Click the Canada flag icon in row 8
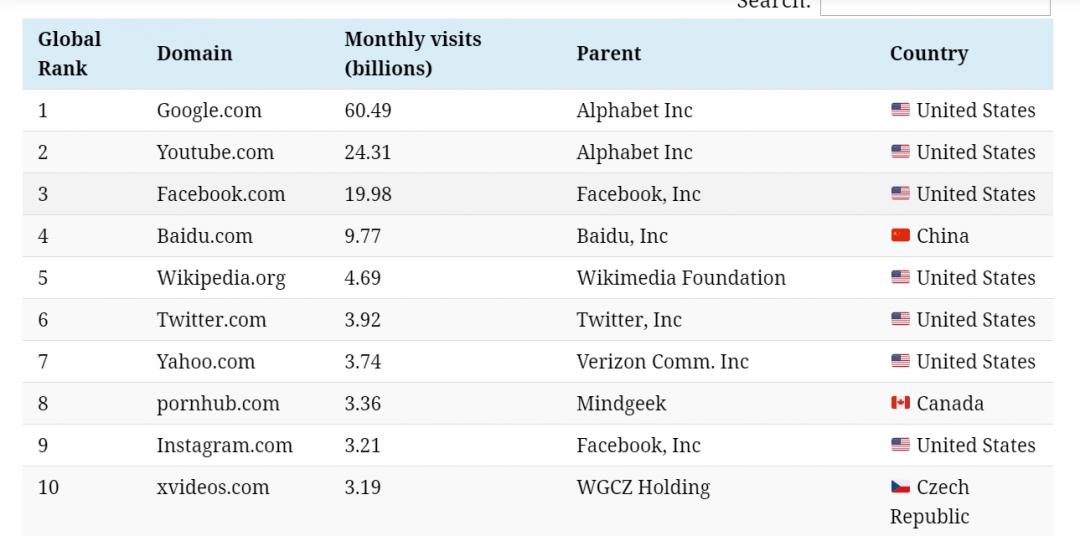1080x536 pixels. point(900,403)
